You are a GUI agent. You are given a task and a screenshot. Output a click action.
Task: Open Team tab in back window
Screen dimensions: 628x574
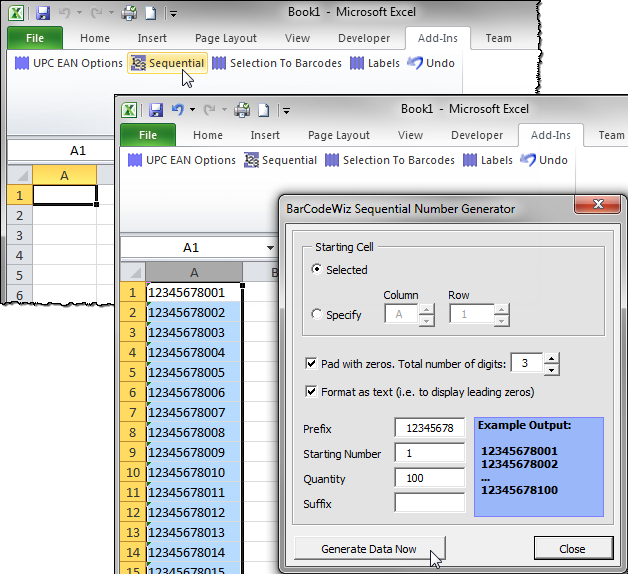click(498, 38)
